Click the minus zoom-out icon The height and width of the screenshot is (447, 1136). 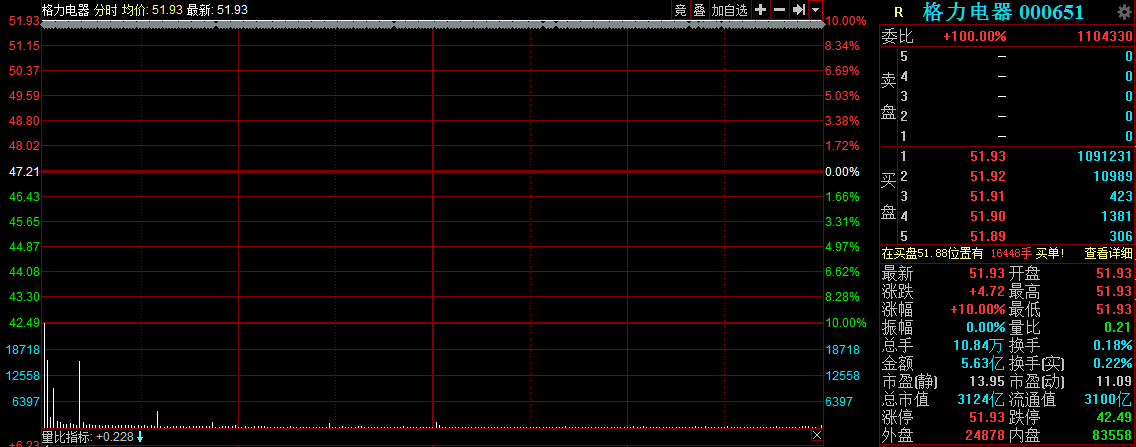[x=779, y=10]
